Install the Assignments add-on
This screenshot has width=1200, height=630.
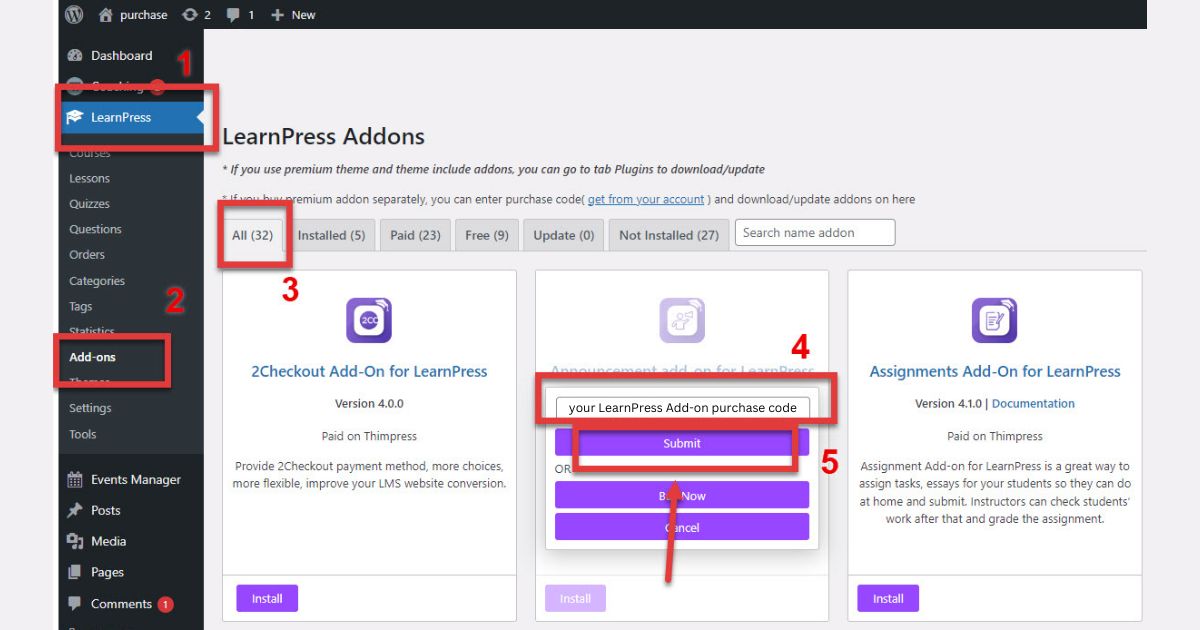[888, 599]
